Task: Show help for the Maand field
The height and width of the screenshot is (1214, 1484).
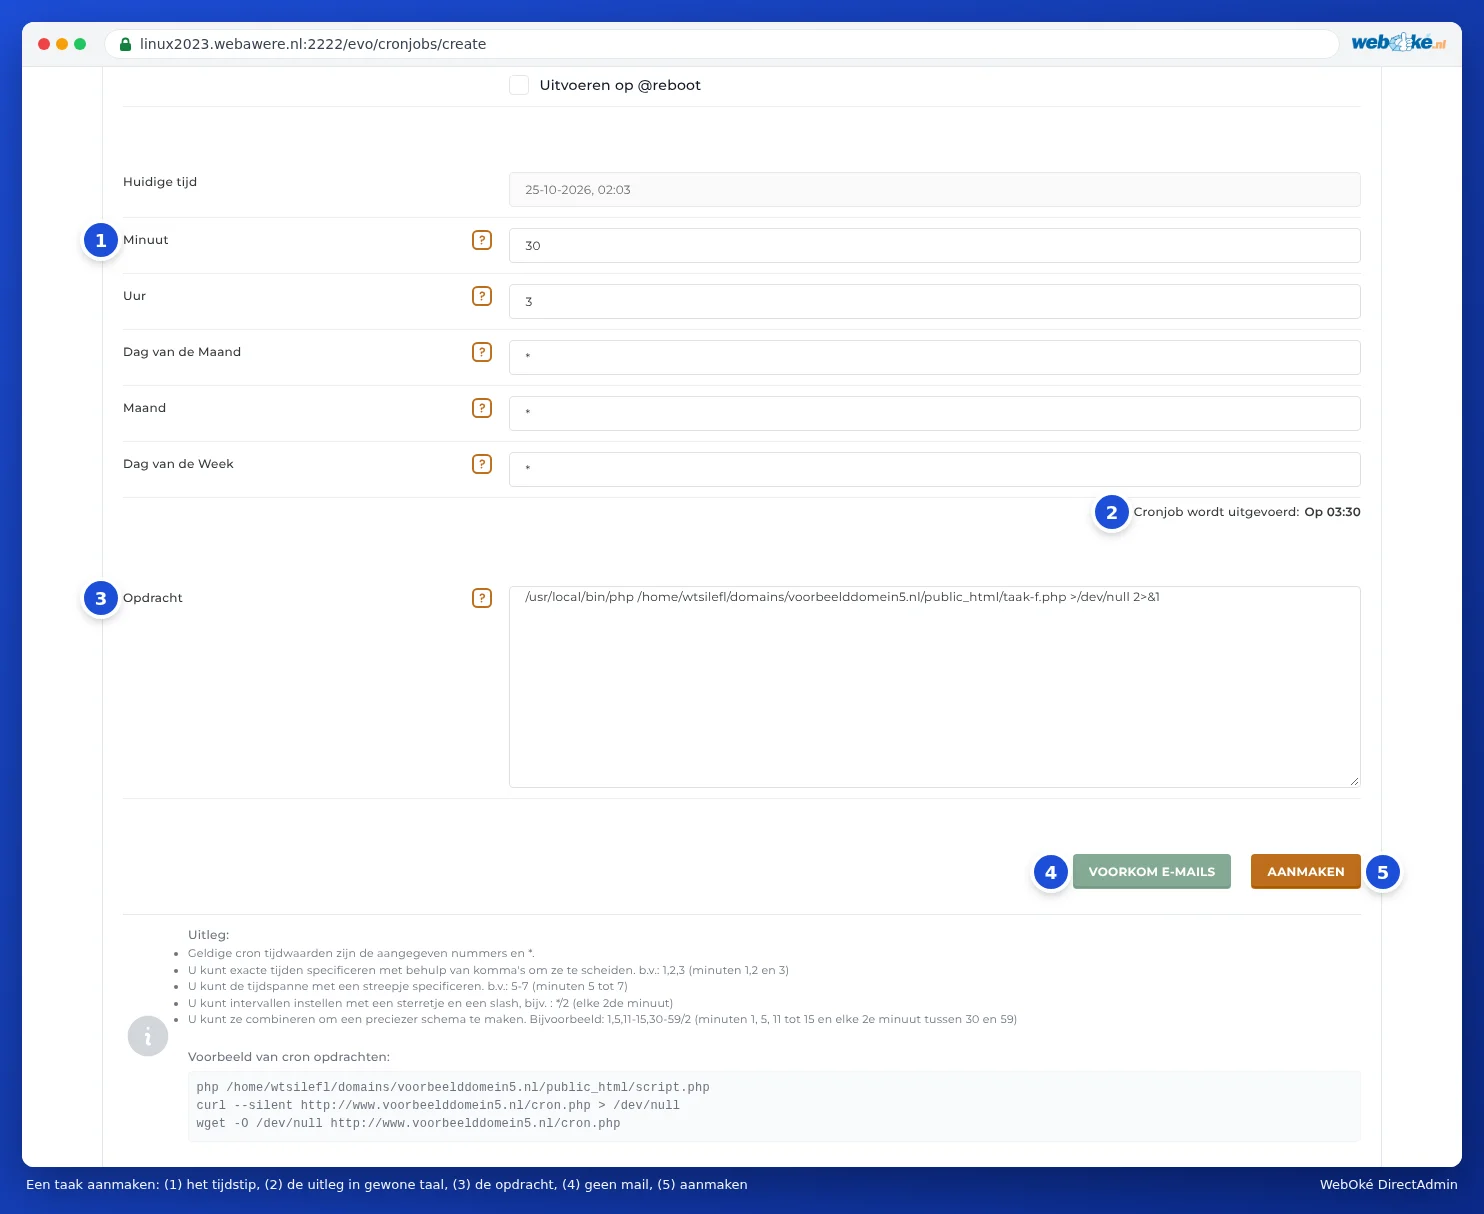Action: coord(482,408)
